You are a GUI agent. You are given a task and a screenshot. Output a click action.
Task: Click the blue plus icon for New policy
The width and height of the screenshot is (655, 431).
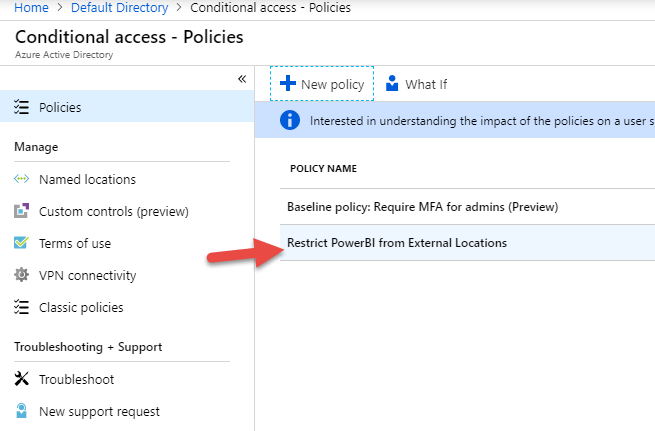(x=288, y=83)
